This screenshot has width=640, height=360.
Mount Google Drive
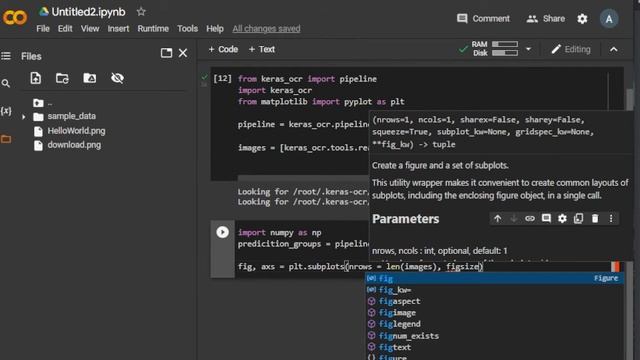(x=90, y=78)
